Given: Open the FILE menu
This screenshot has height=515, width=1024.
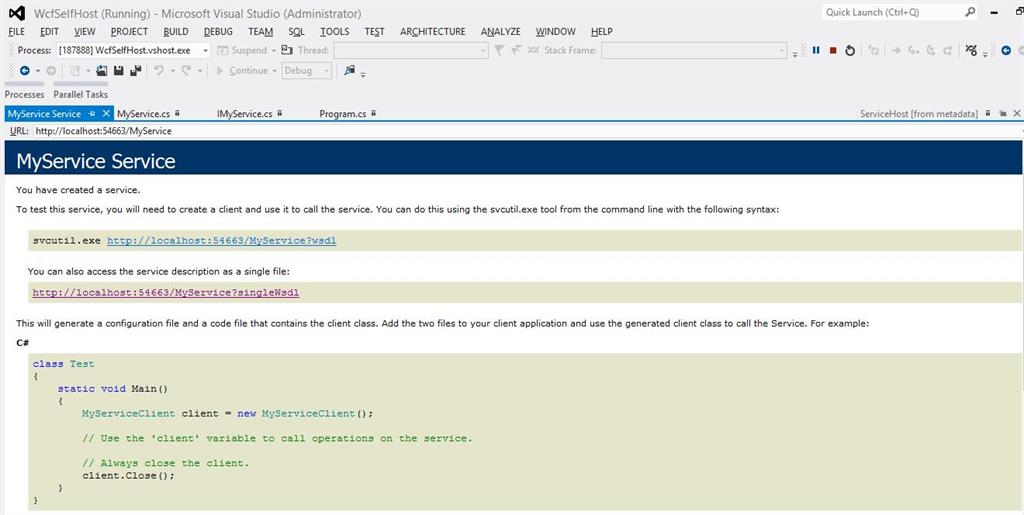Looking at the screenshot, I should point(16,31).
